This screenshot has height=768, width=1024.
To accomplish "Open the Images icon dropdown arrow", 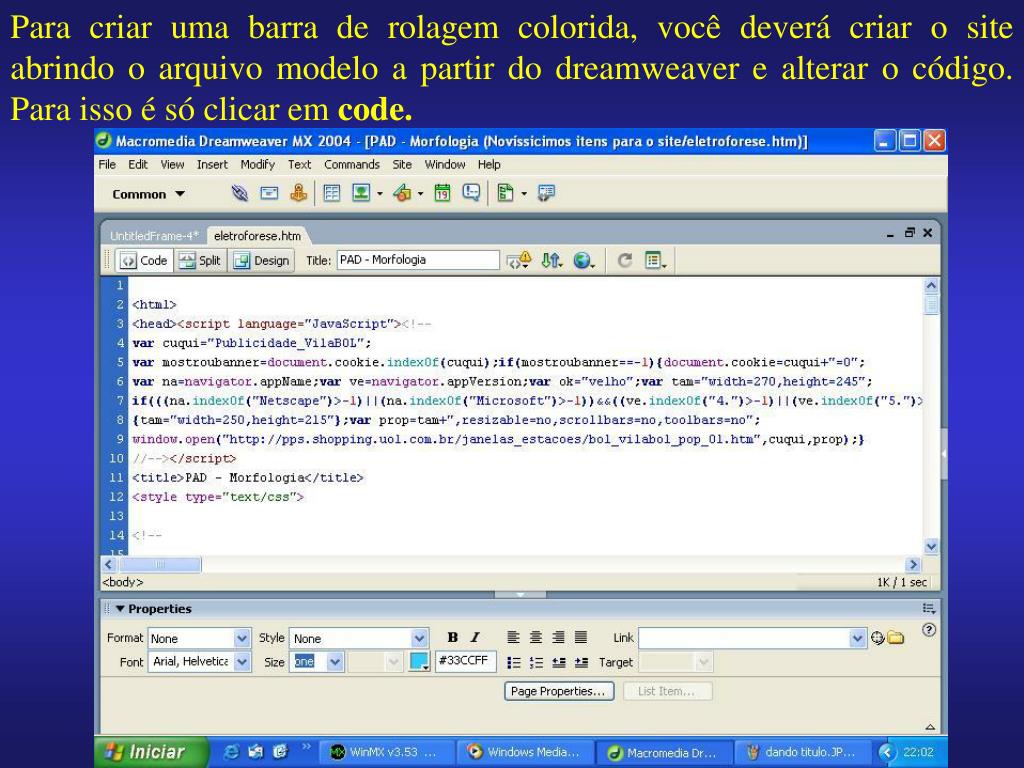I will click(x=379, y=193).
